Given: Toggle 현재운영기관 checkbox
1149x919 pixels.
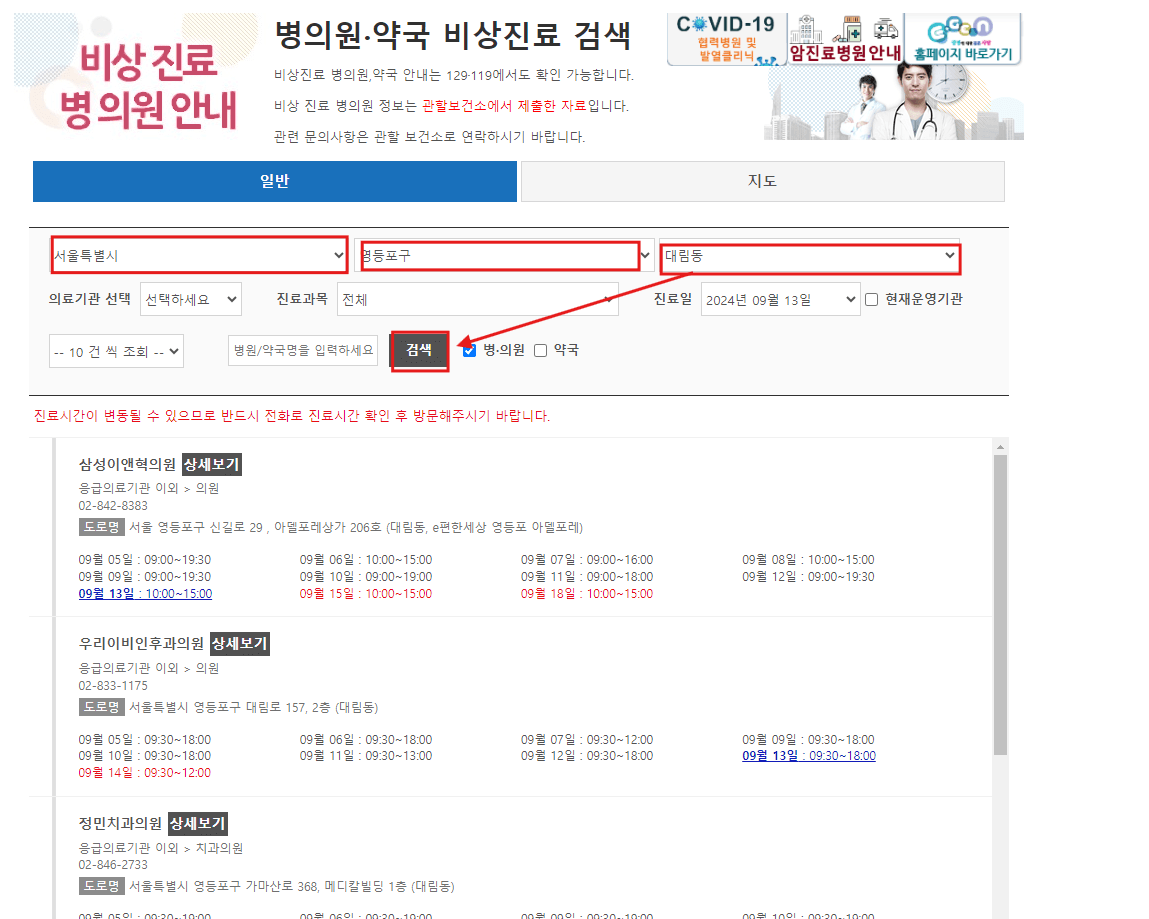Looking at the screenshot, I should tap(871, 299).
